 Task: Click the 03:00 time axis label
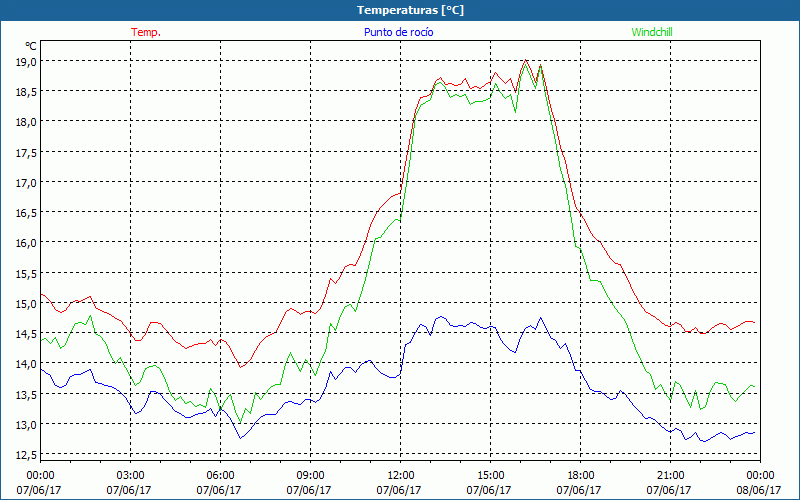pyautogui.click(x=131, y=475)
